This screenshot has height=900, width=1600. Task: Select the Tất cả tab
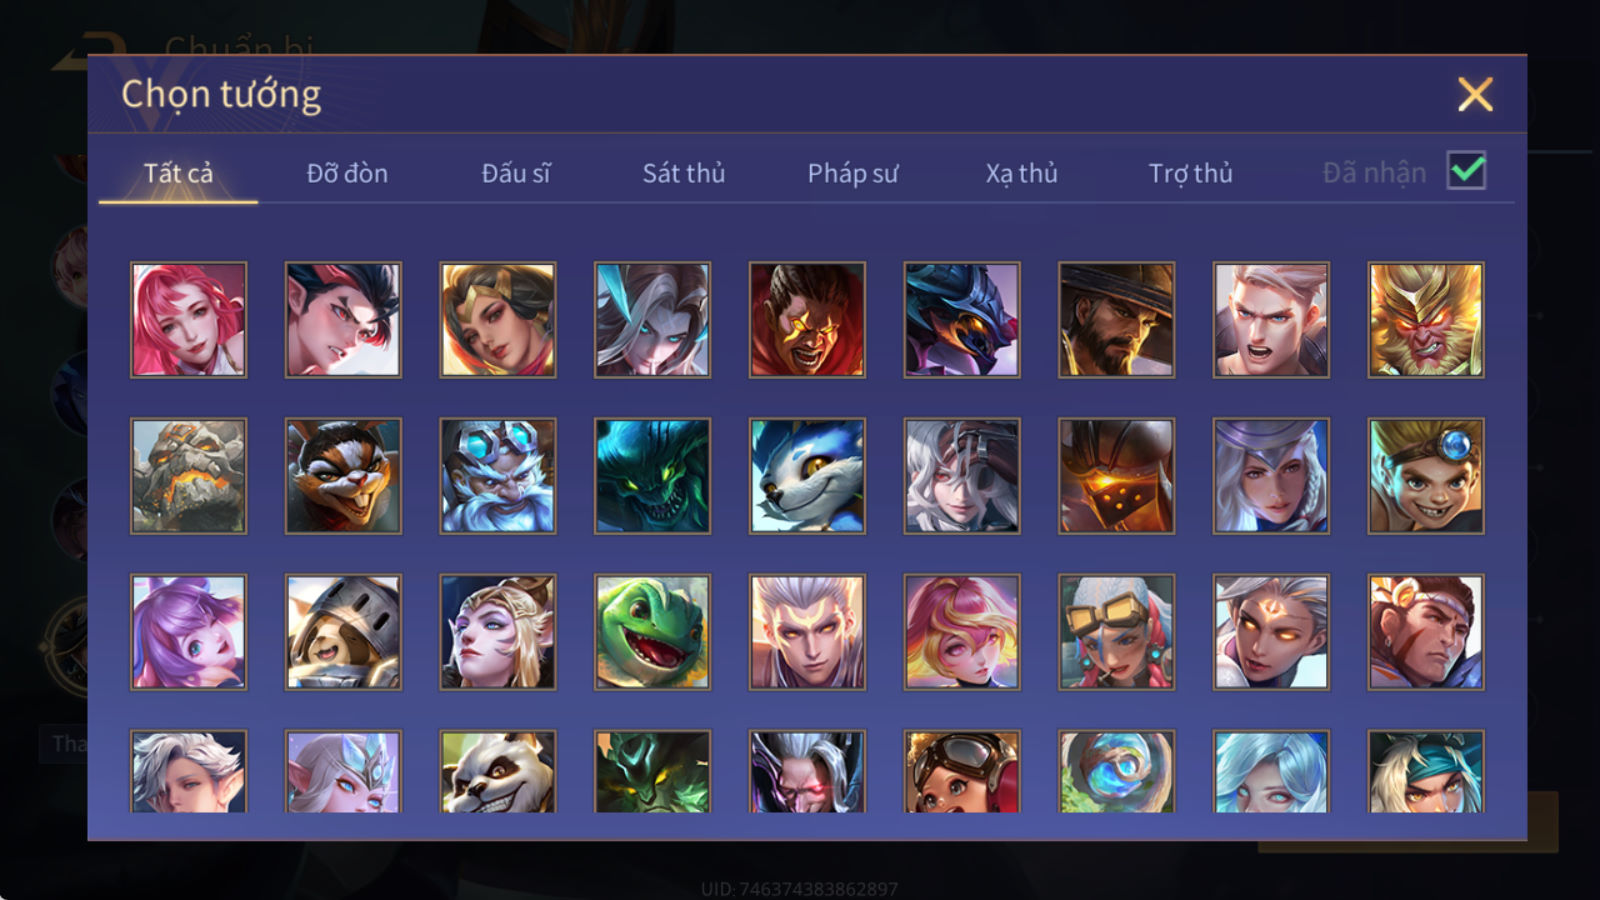(x=178, y=173)
